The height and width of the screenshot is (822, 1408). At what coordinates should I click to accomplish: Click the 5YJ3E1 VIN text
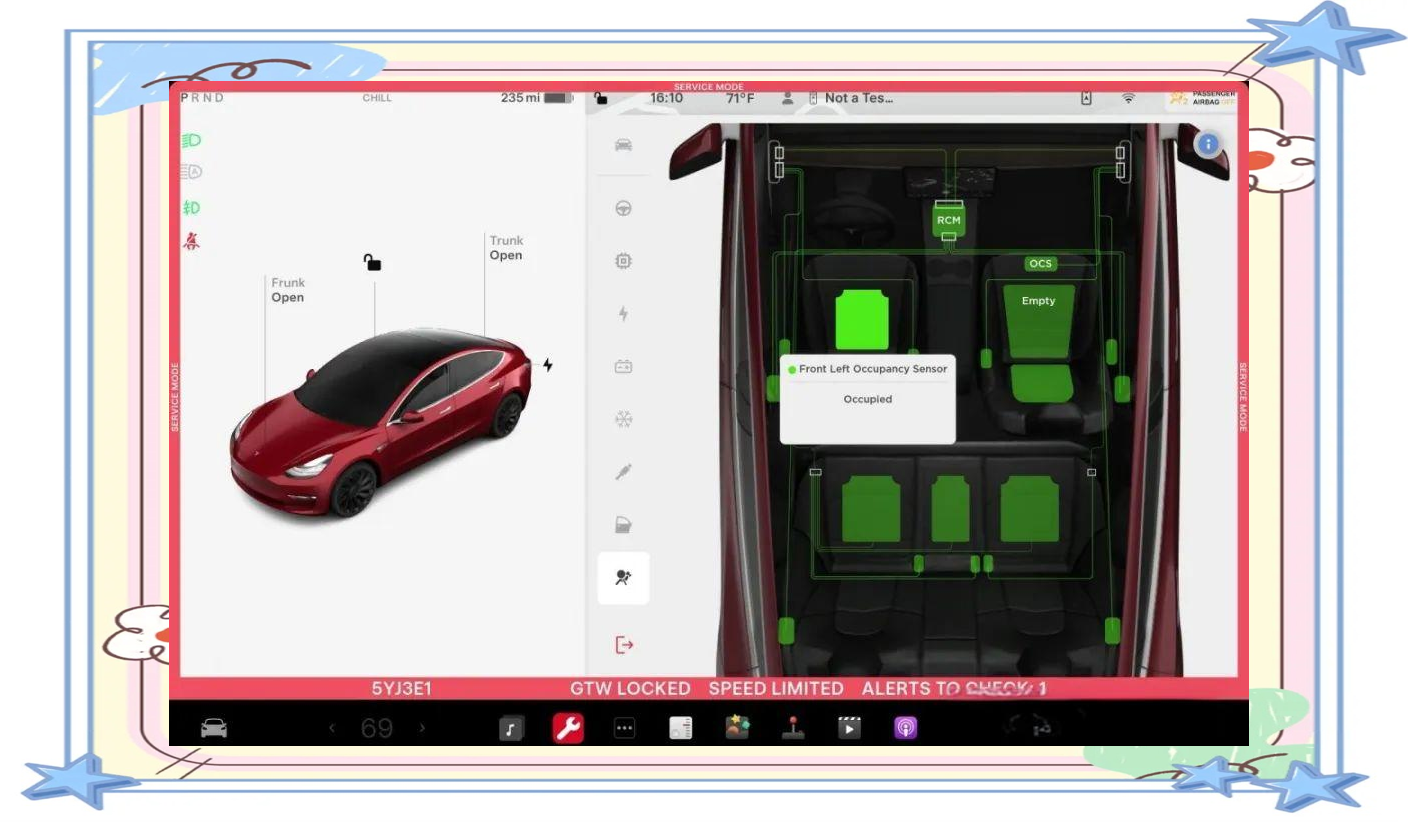point(402,689)
